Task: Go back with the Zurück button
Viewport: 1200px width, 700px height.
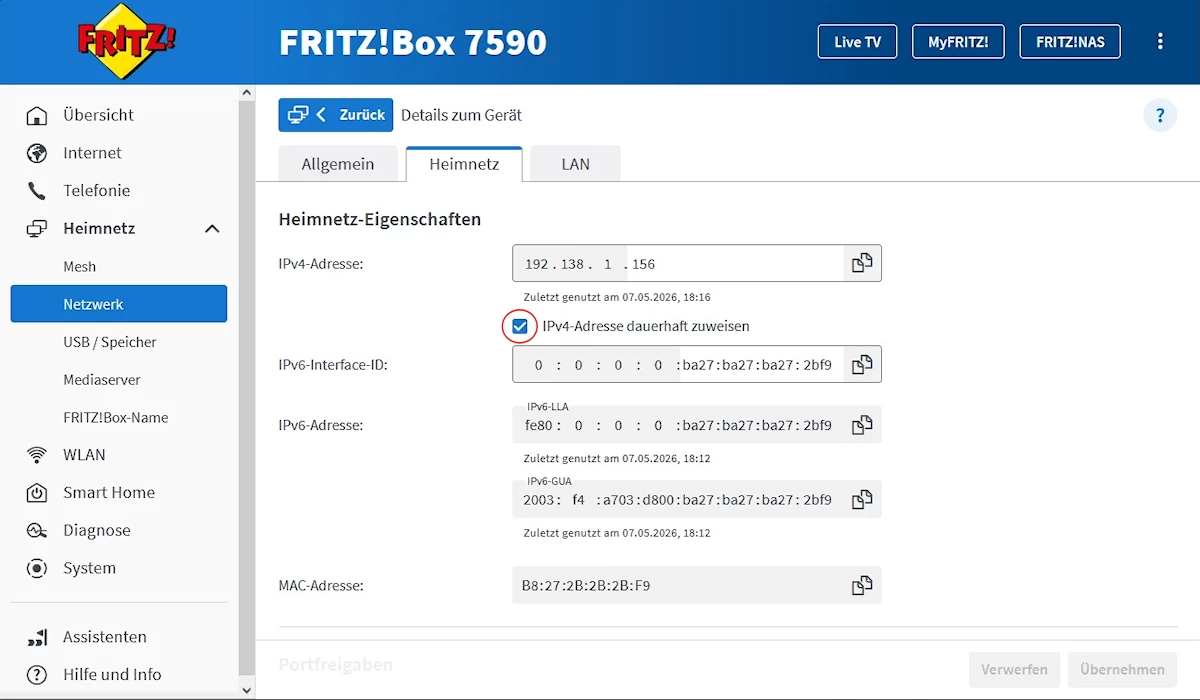Action: pyautogui.click(x=336, y=115)
